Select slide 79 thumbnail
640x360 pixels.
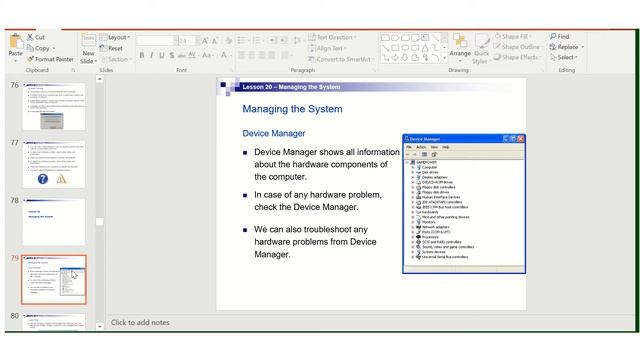53,280
